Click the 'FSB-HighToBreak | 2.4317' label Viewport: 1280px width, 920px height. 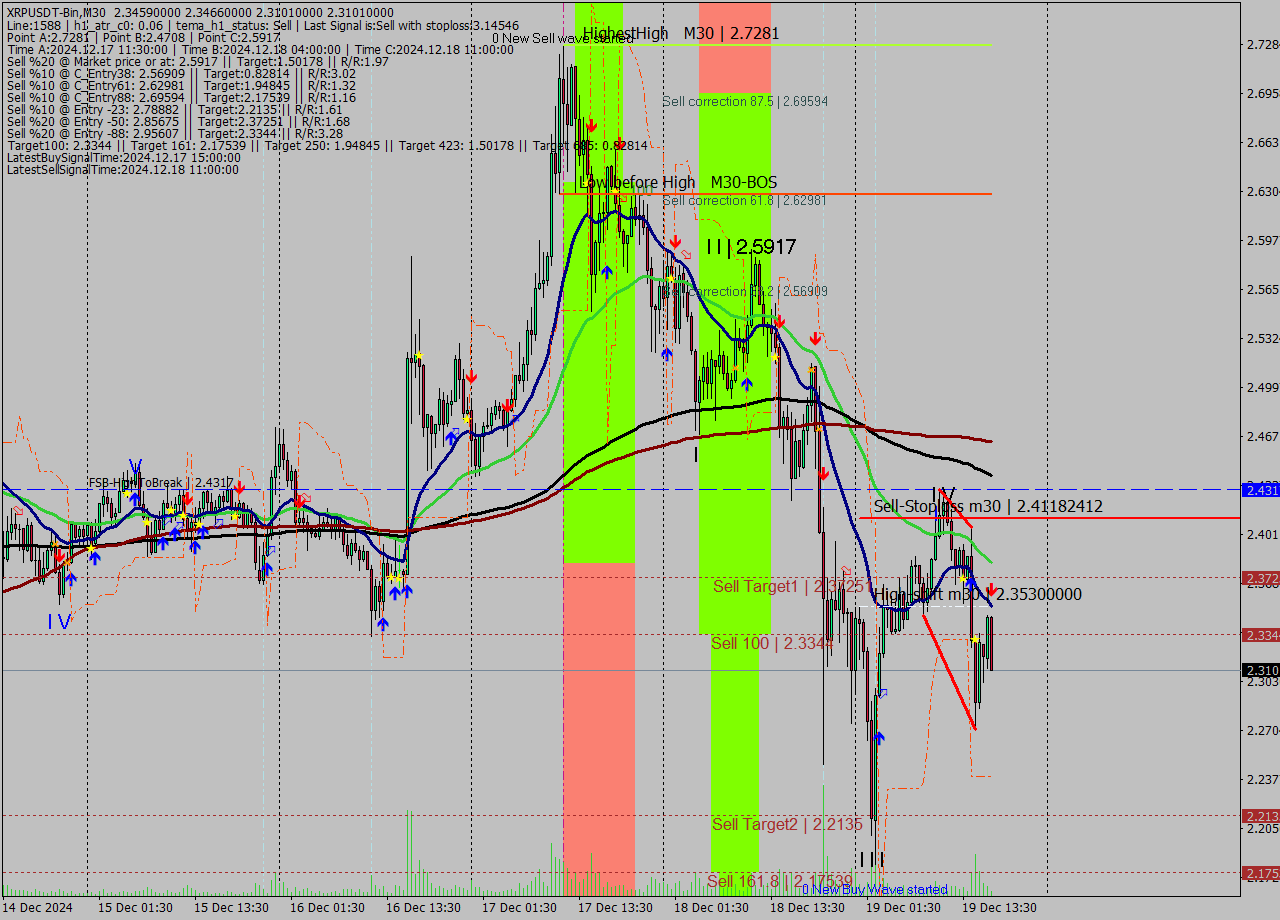161,483
